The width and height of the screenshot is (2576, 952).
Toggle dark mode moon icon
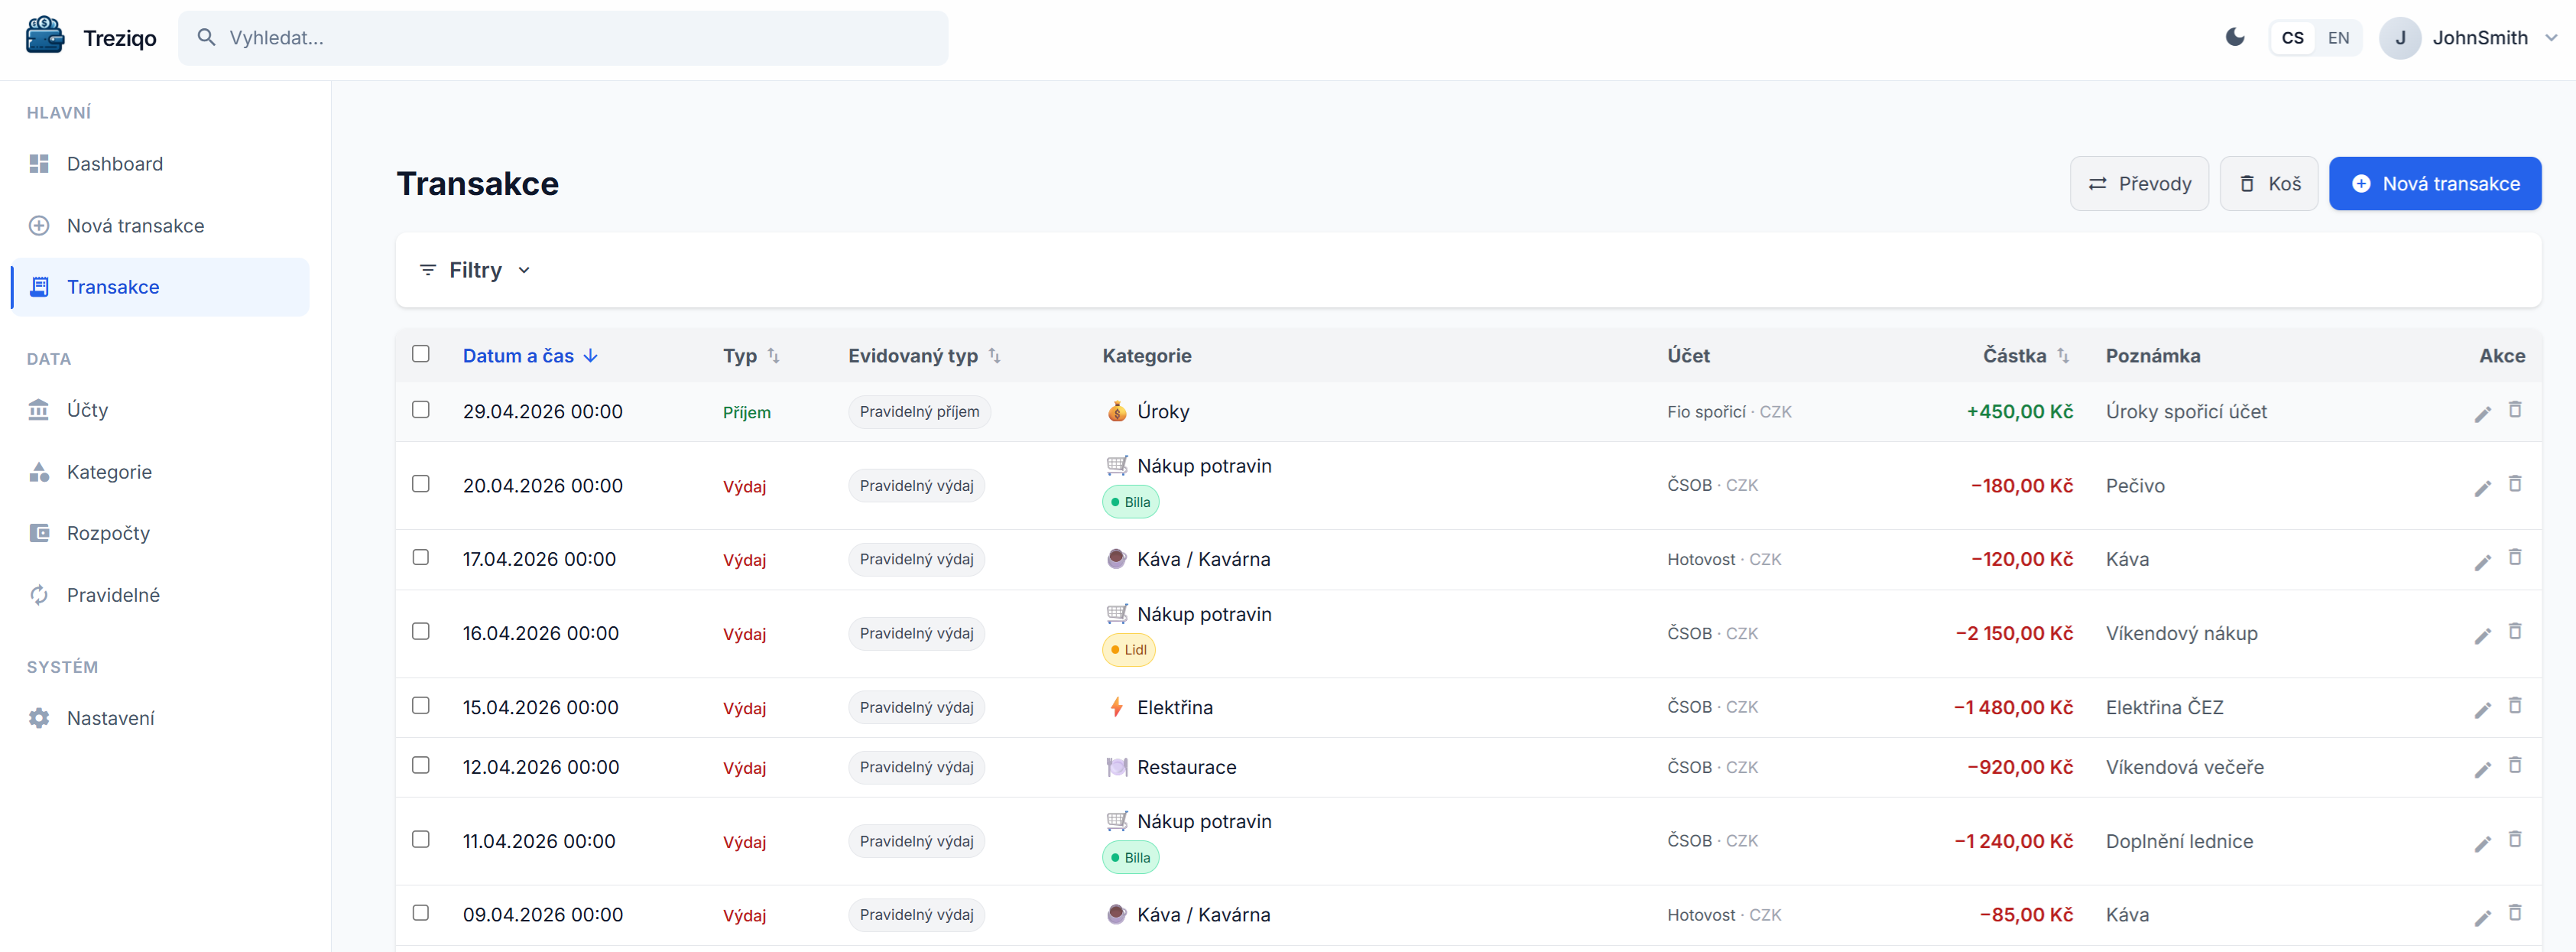(2234, 38)
